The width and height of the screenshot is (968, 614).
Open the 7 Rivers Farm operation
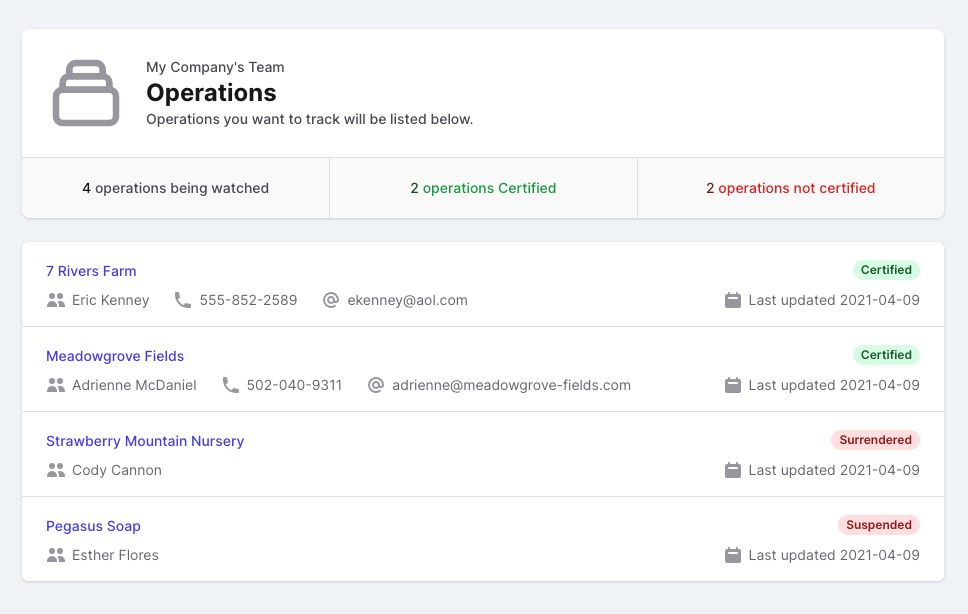click(91, 271)
